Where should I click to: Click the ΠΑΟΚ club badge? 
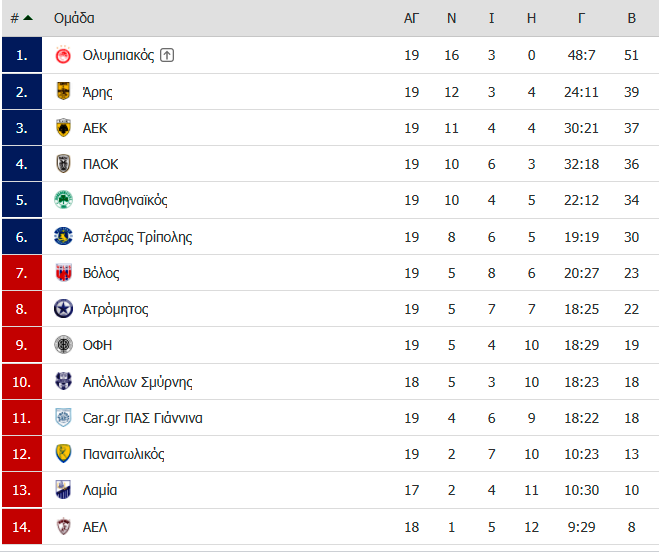coord(63,164)
